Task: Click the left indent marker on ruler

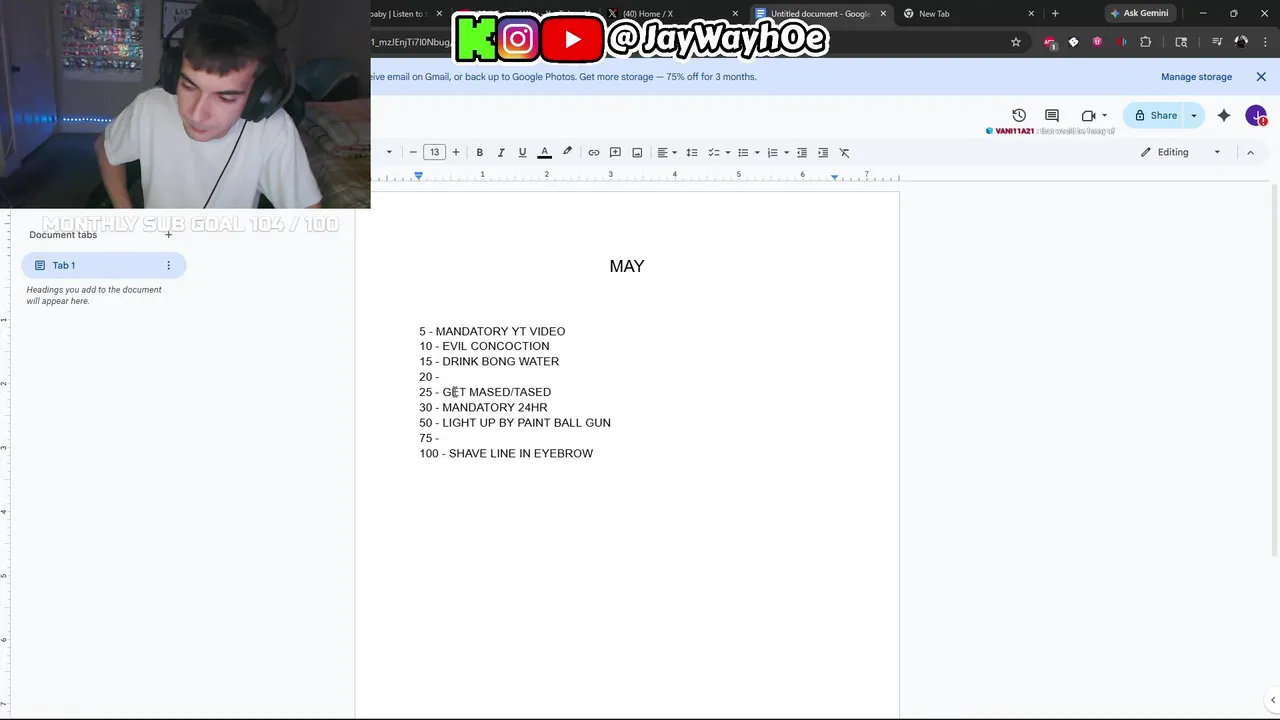Action: pyautogui.click(x=418, y=176)
